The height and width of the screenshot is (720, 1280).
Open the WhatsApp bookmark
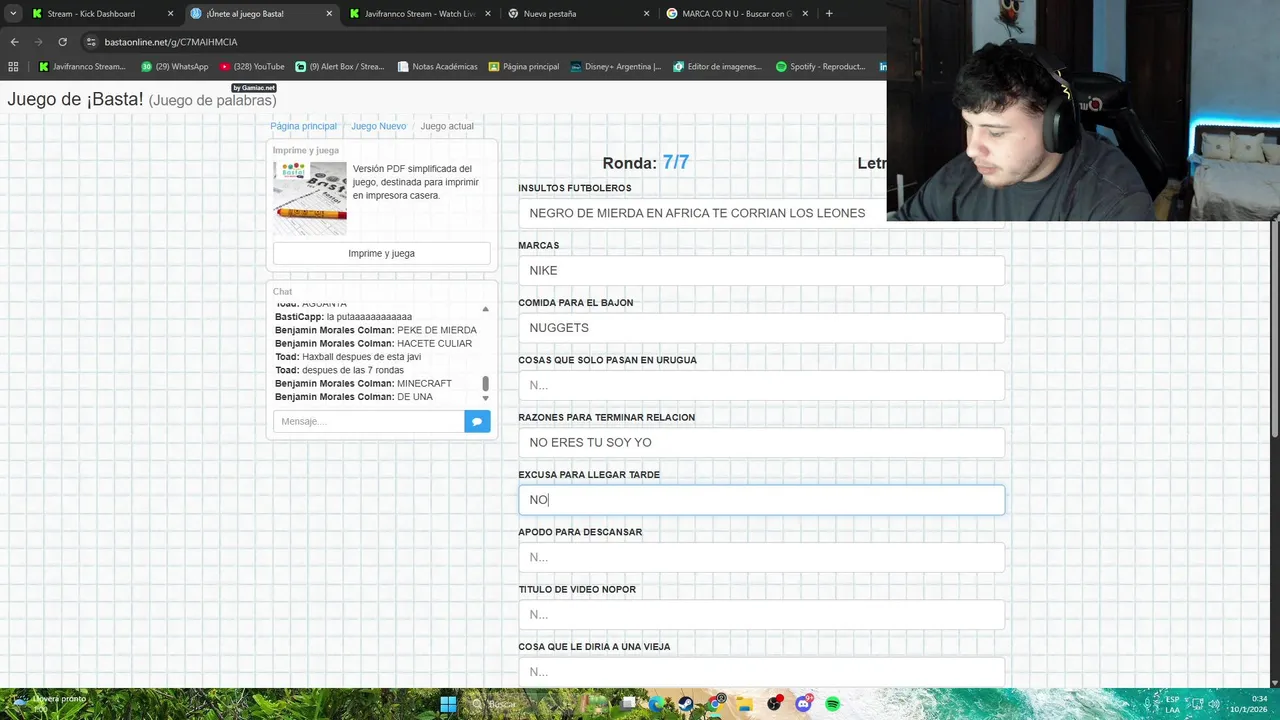pyautogui.click(x=175, y=67)
